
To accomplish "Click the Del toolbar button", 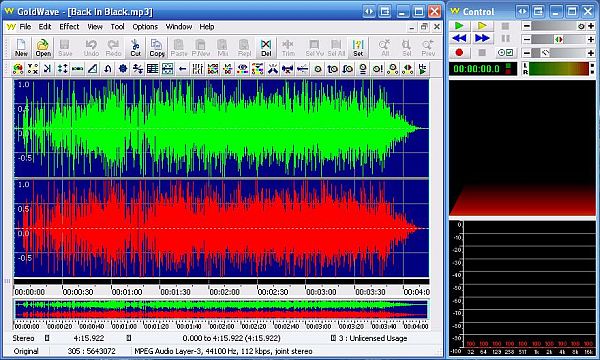I will click(x=266, y=48).
